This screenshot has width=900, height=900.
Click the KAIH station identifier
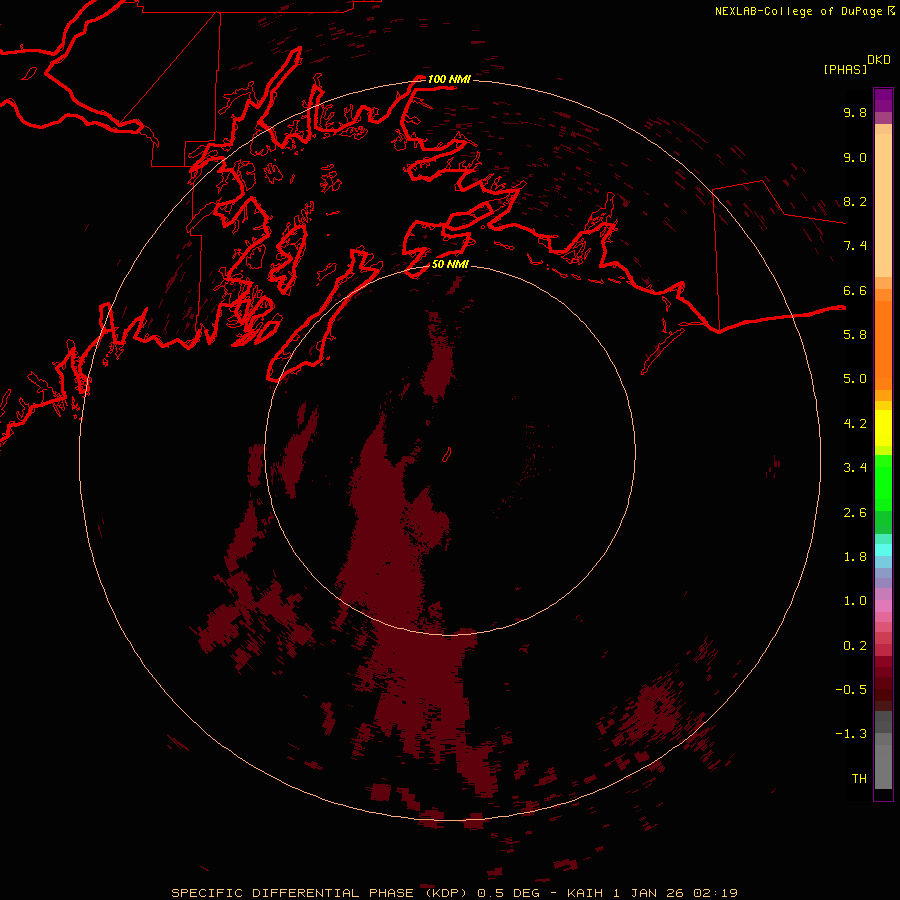coord(585,893)
